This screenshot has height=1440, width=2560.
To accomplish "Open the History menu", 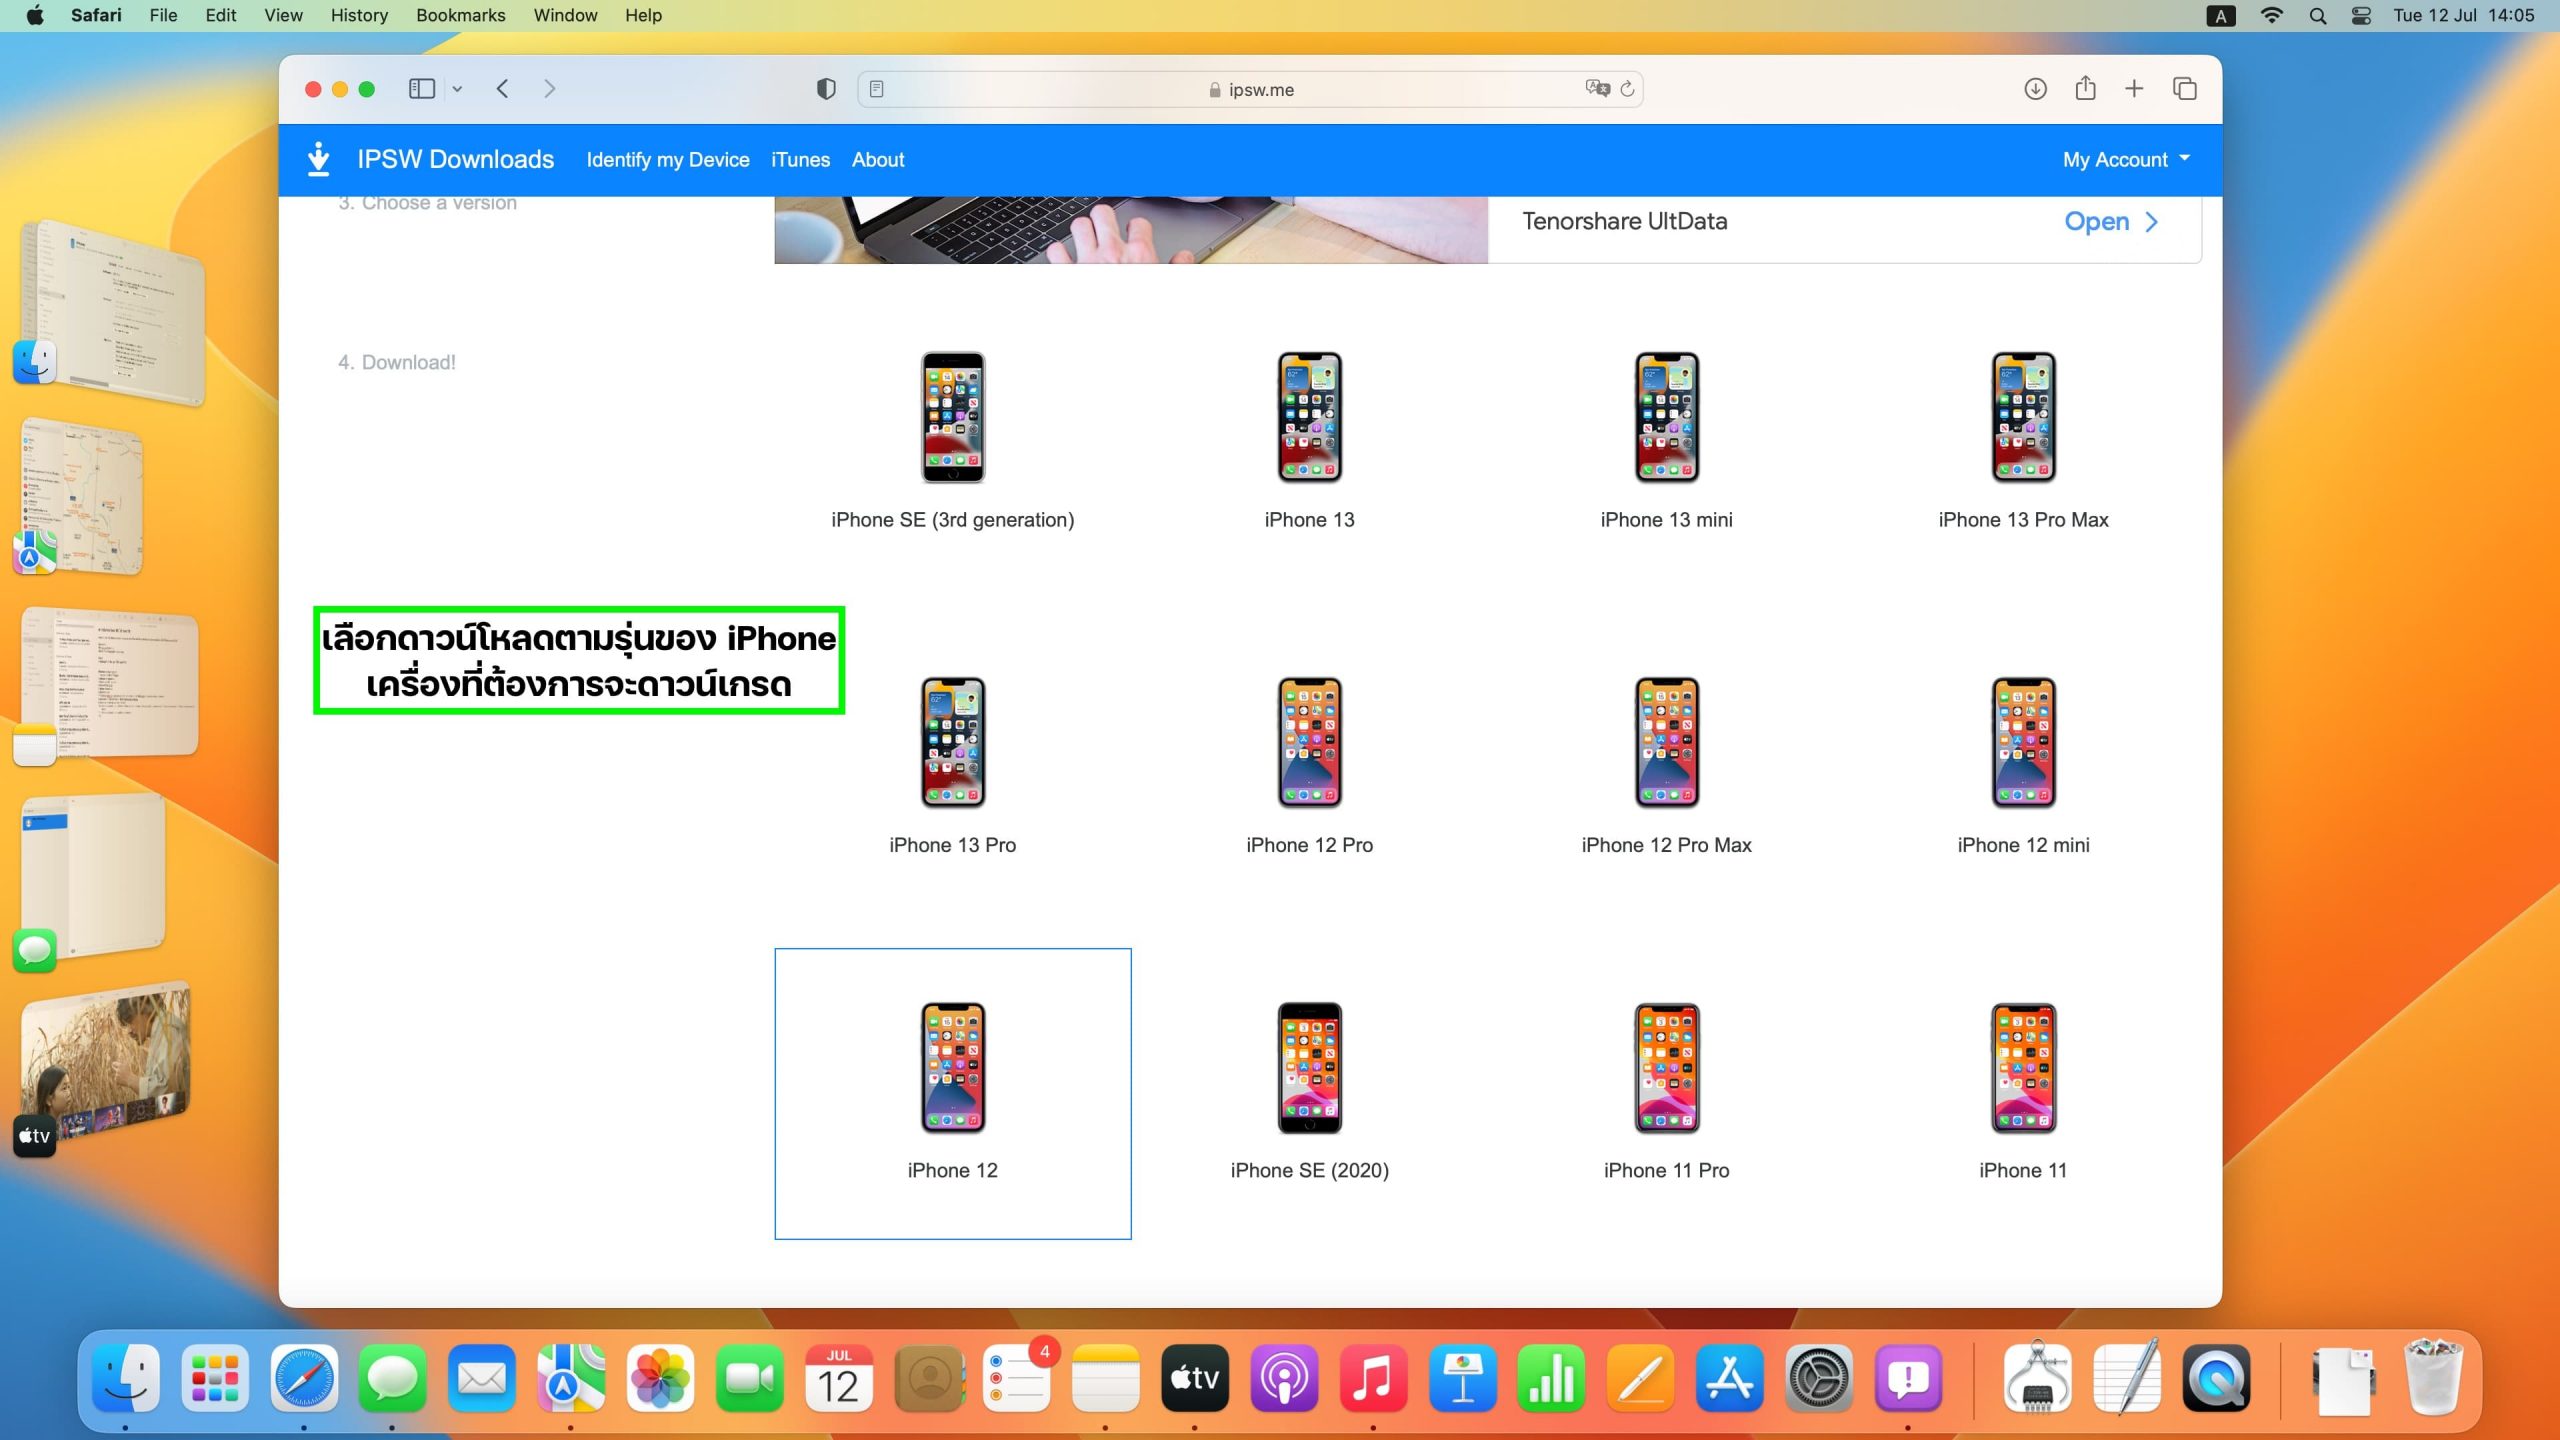I will pyautogui.click(x=359, y=16).
